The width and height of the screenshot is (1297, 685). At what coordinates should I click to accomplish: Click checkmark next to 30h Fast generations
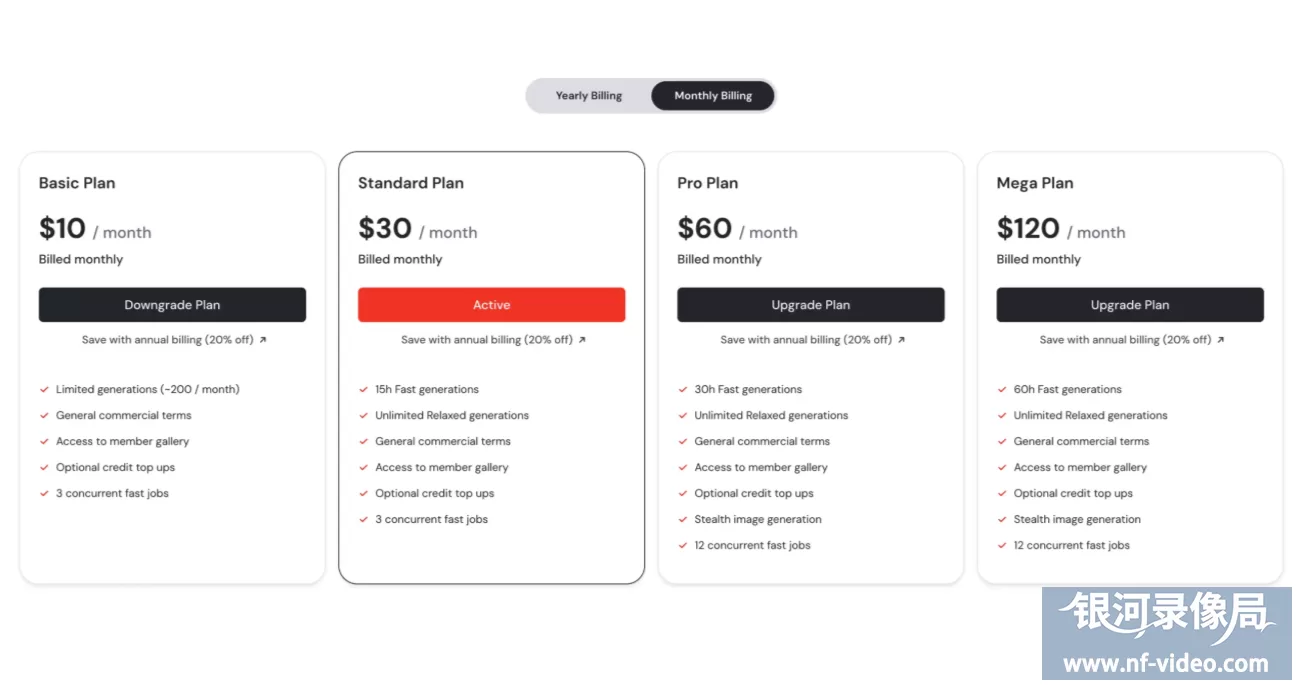click(683, 390)
